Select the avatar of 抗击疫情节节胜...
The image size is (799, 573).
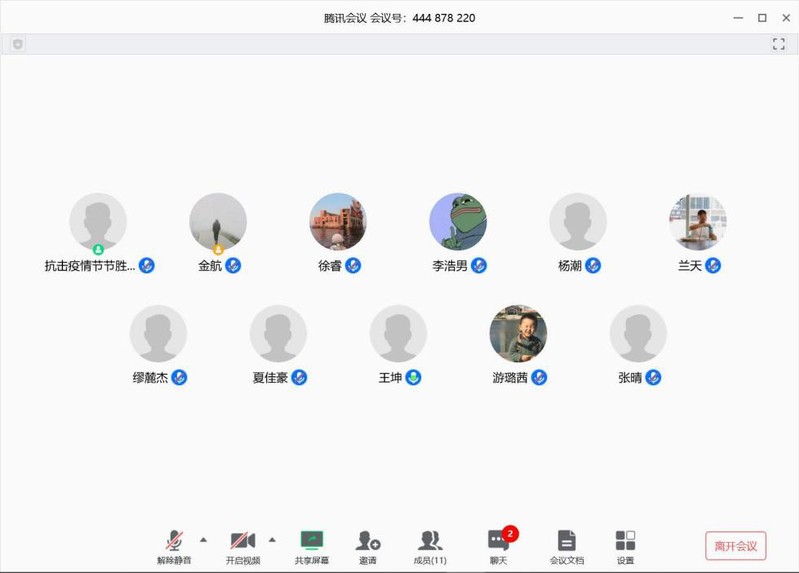coord(98,221)
